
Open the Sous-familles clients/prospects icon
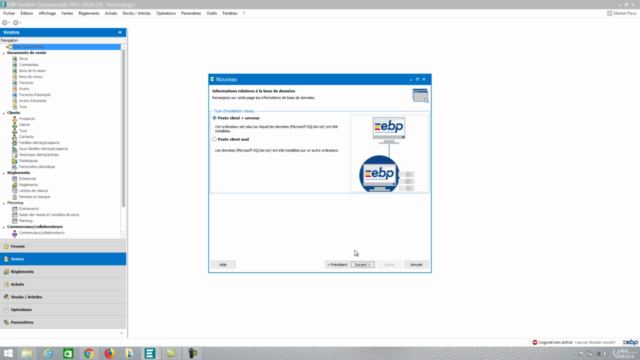[15, 149]
